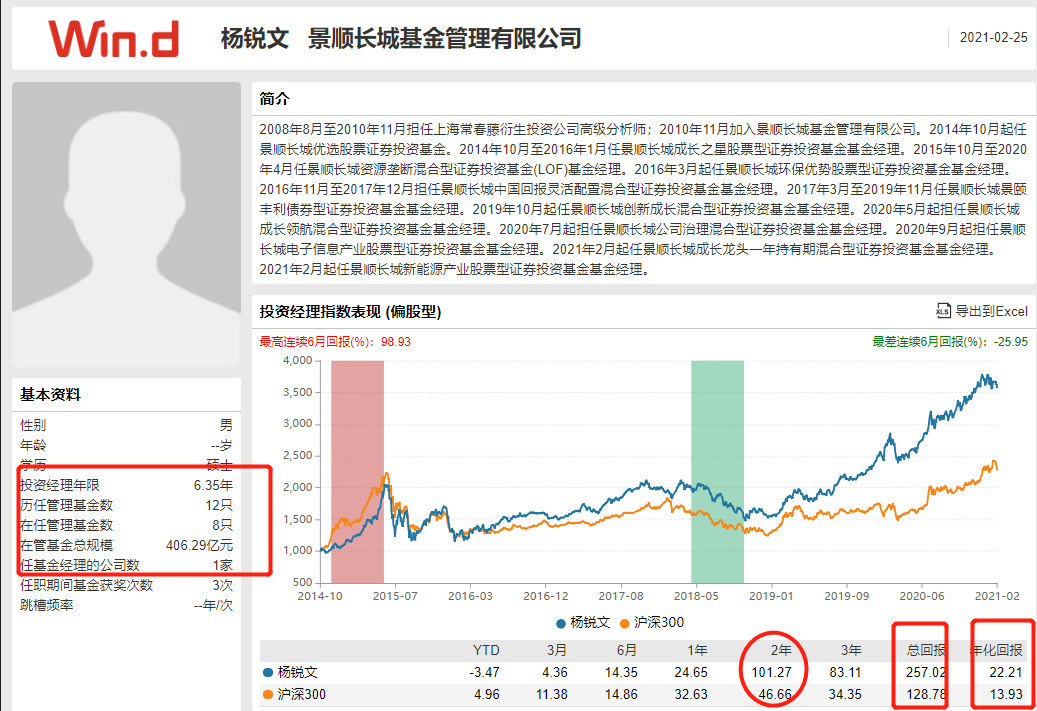The image size is (1037, 711).
Task: Click the 年化回报 column header
Action: click(997, 650)
